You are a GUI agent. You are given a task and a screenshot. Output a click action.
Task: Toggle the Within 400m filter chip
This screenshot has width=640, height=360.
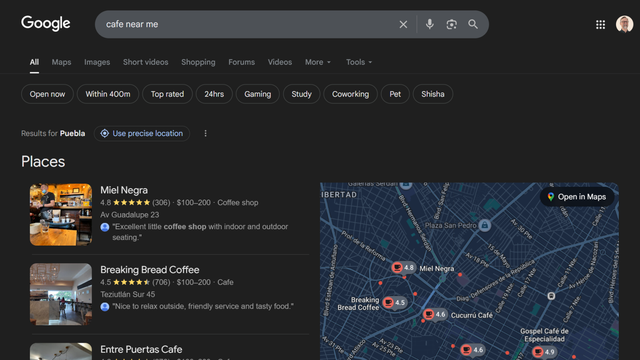tap(108, 94)
